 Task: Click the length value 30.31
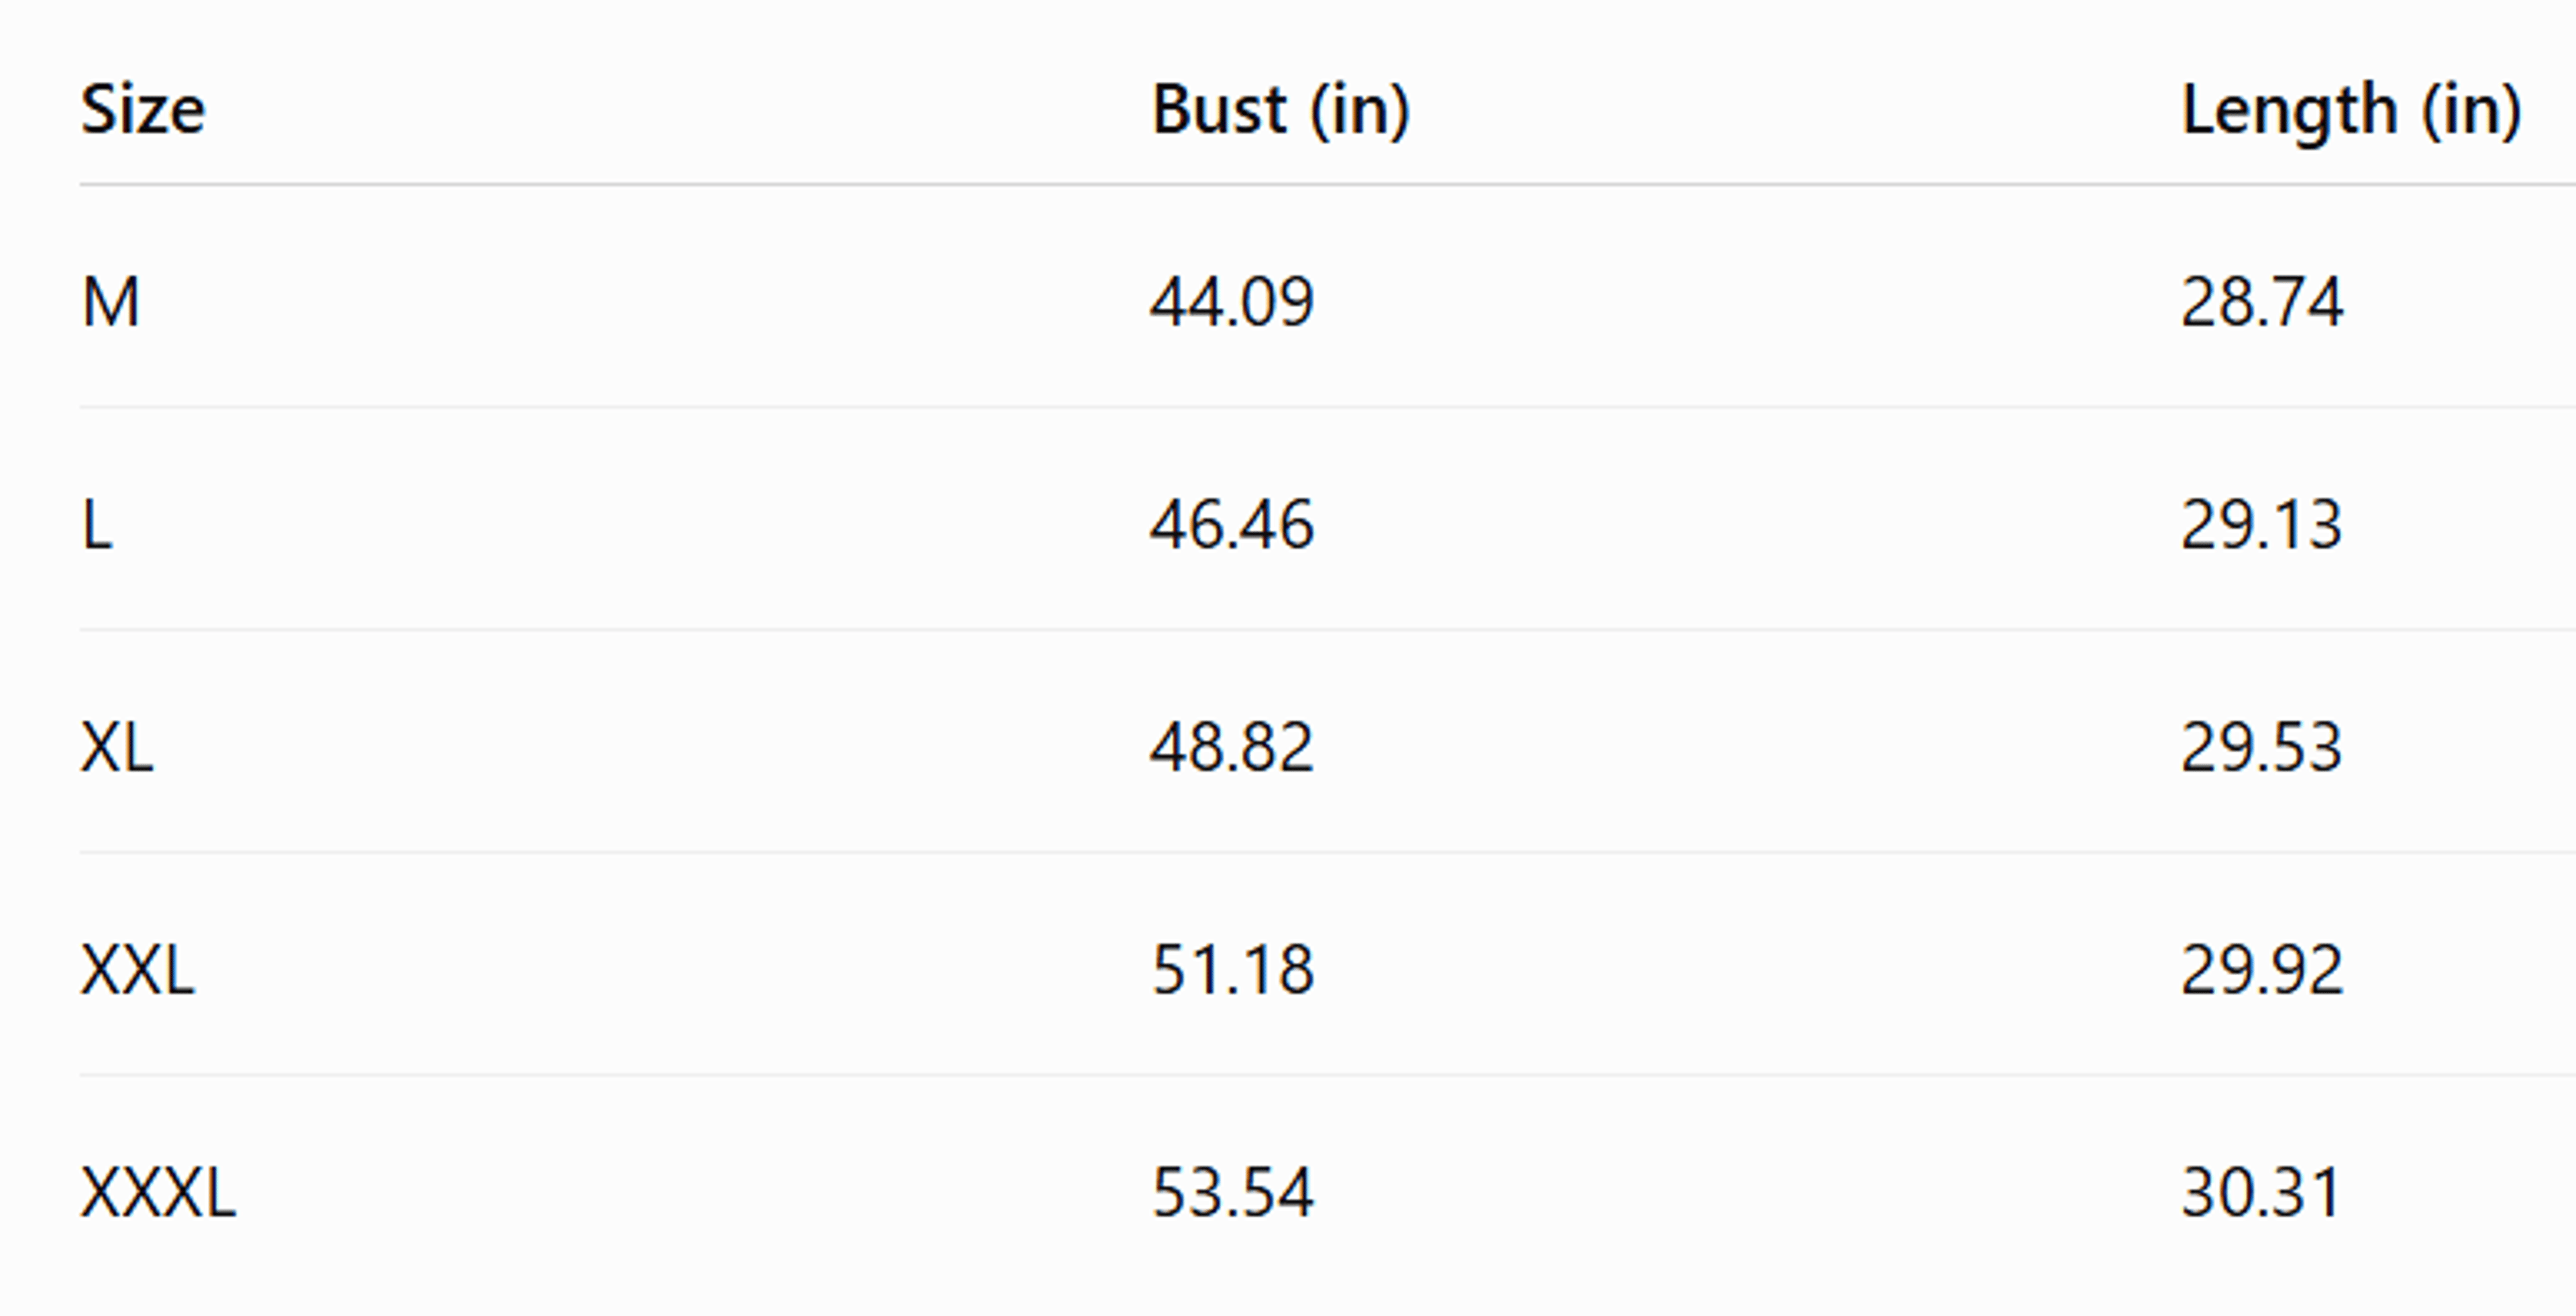[2262, 1192]
